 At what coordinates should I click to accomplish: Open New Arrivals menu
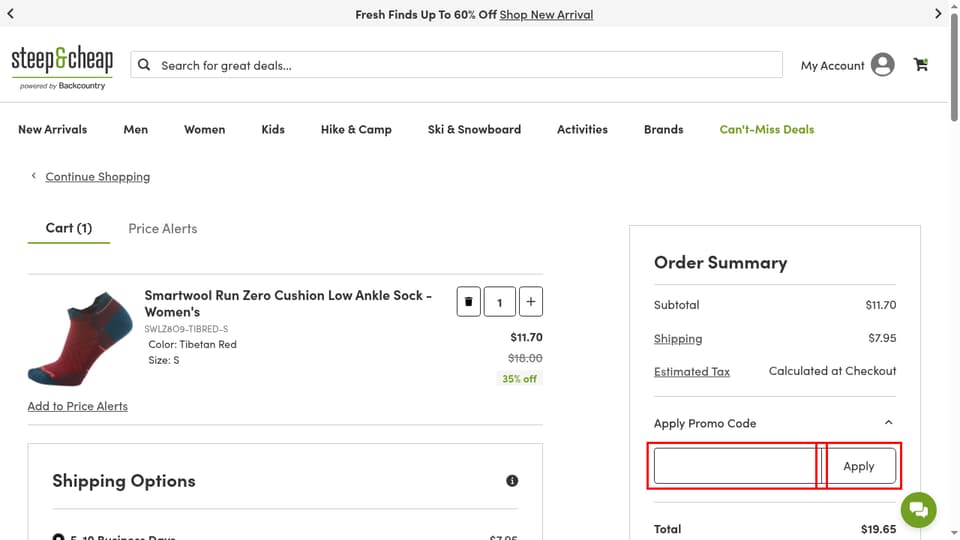point(53,129)
